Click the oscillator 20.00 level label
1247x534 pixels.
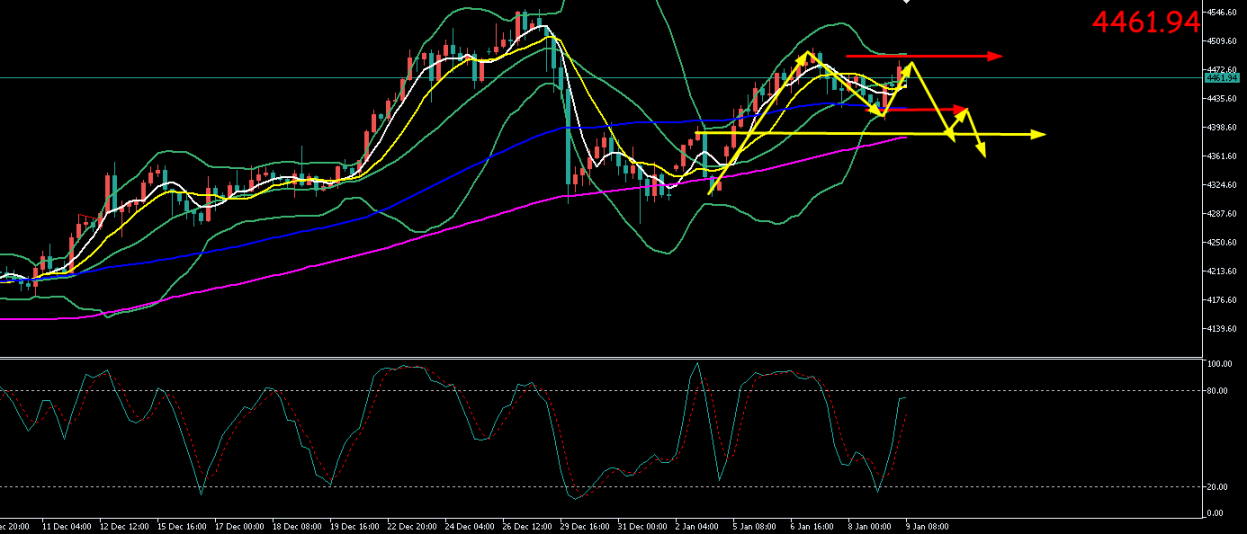click(x=1217, y=487)
